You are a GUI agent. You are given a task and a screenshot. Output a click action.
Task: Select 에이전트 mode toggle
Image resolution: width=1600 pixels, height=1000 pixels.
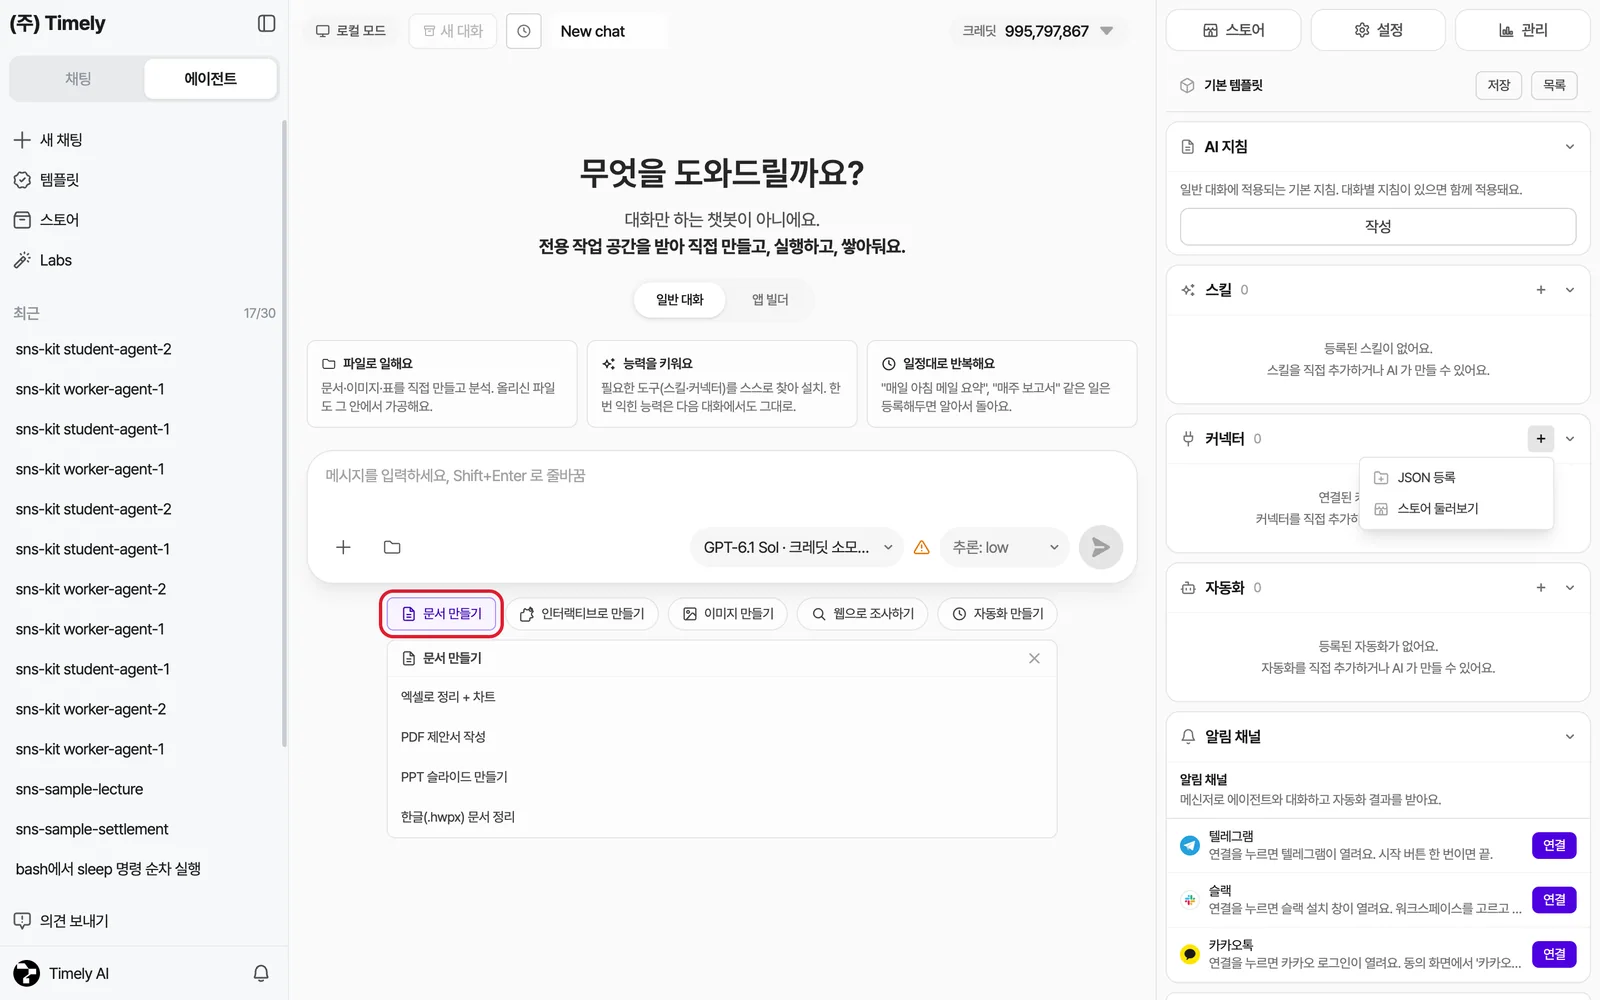coord(210,79)
